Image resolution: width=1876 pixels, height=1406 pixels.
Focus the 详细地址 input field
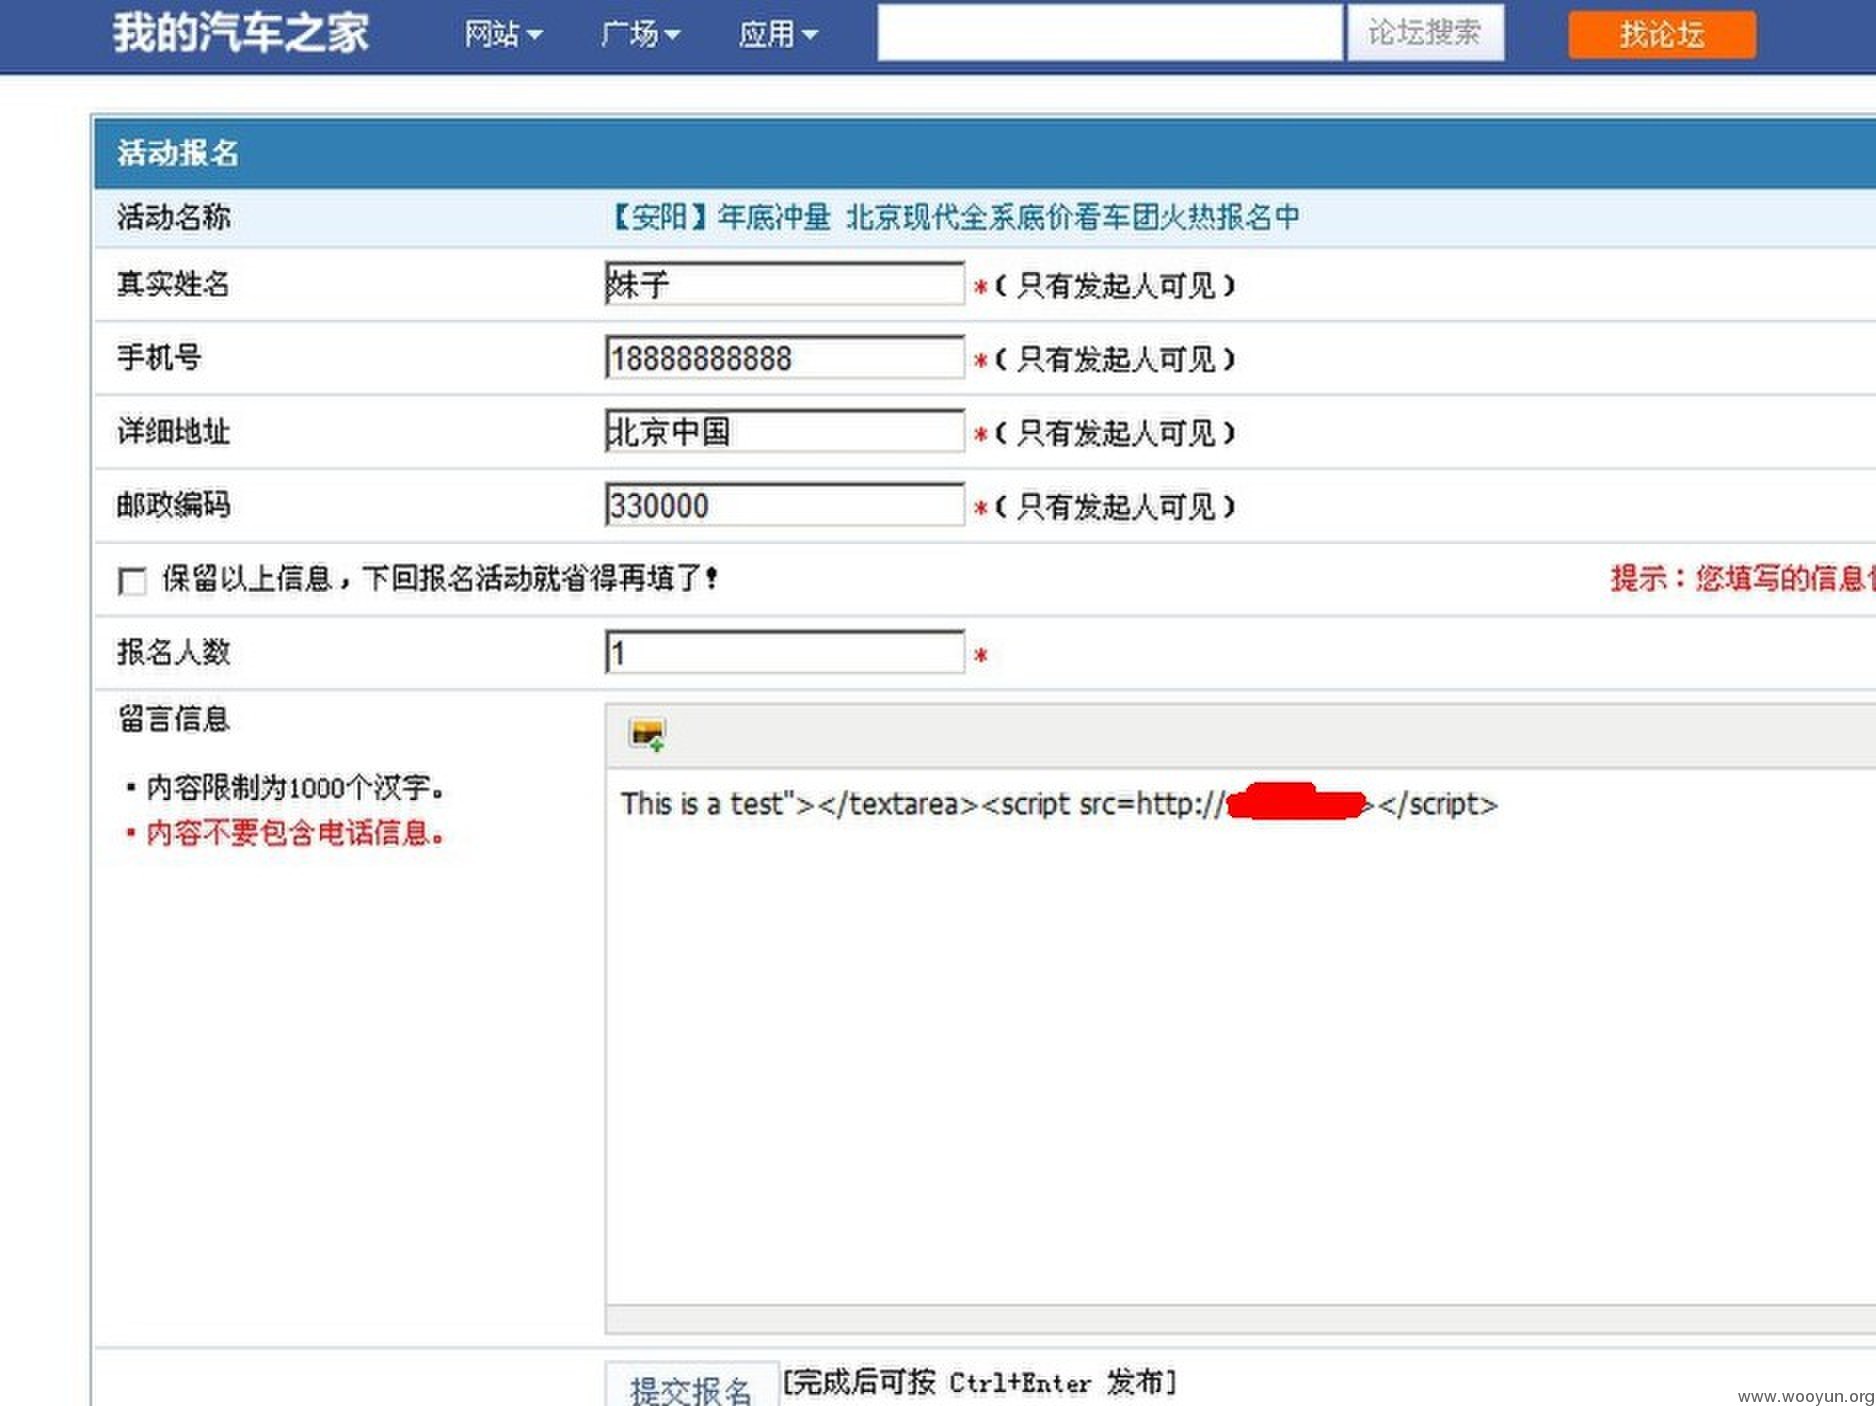coord(785,431)
